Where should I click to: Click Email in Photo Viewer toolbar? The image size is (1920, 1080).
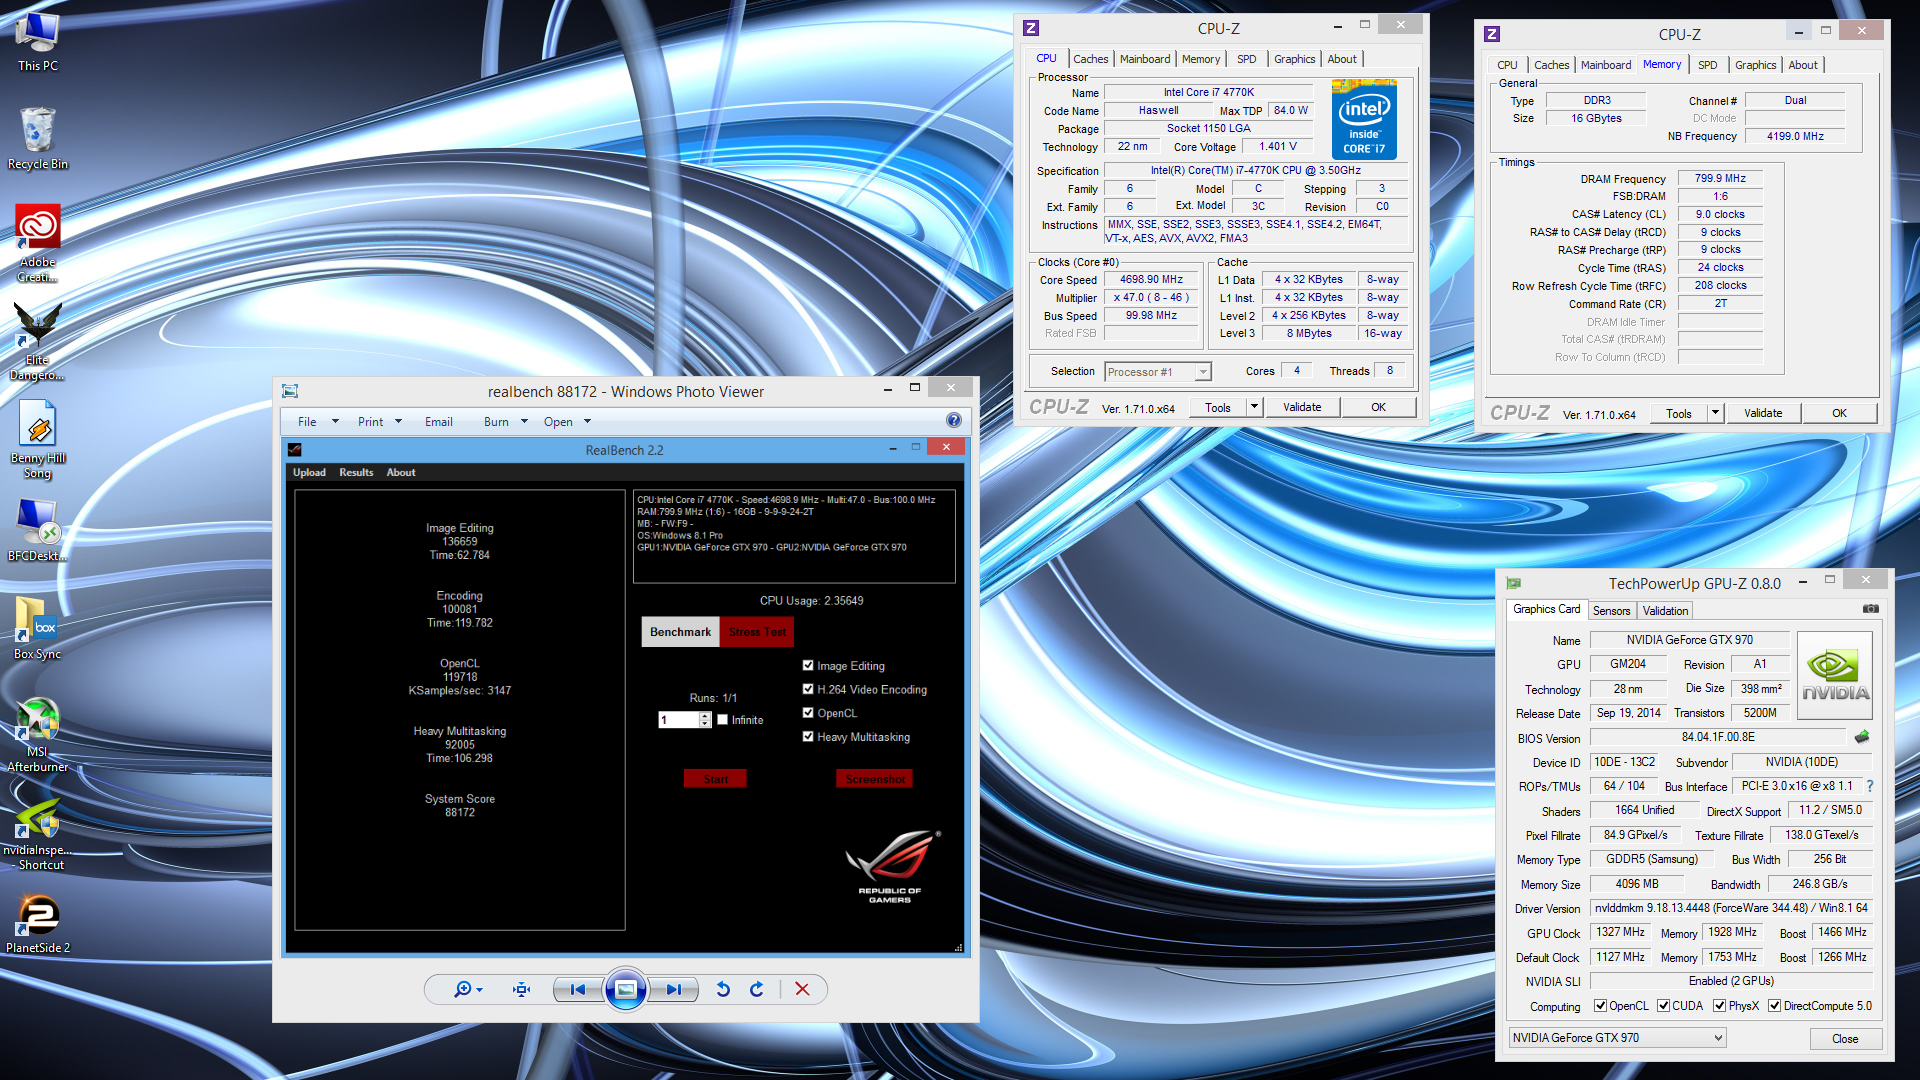pyautogui.click(x=438, y=422)
